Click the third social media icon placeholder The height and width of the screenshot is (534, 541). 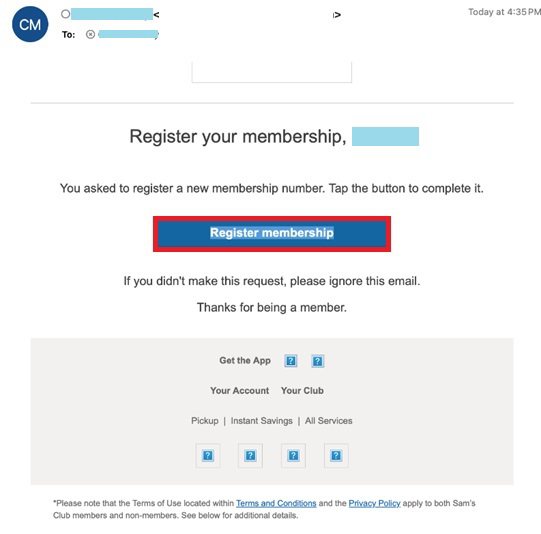[x=293, y=456]
